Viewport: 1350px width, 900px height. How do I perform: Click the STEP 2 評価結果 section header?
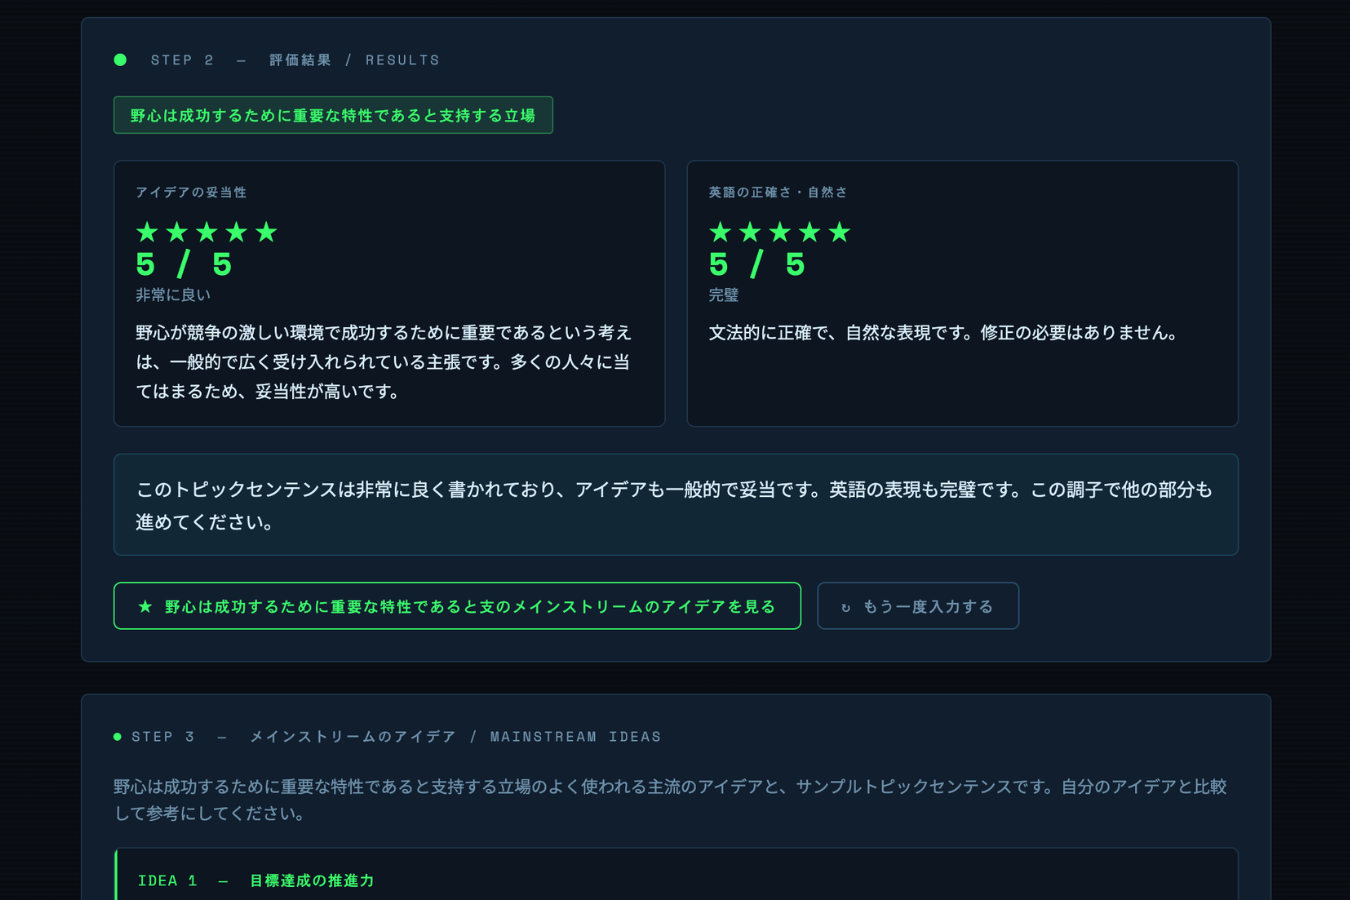(x=295, y=59)
